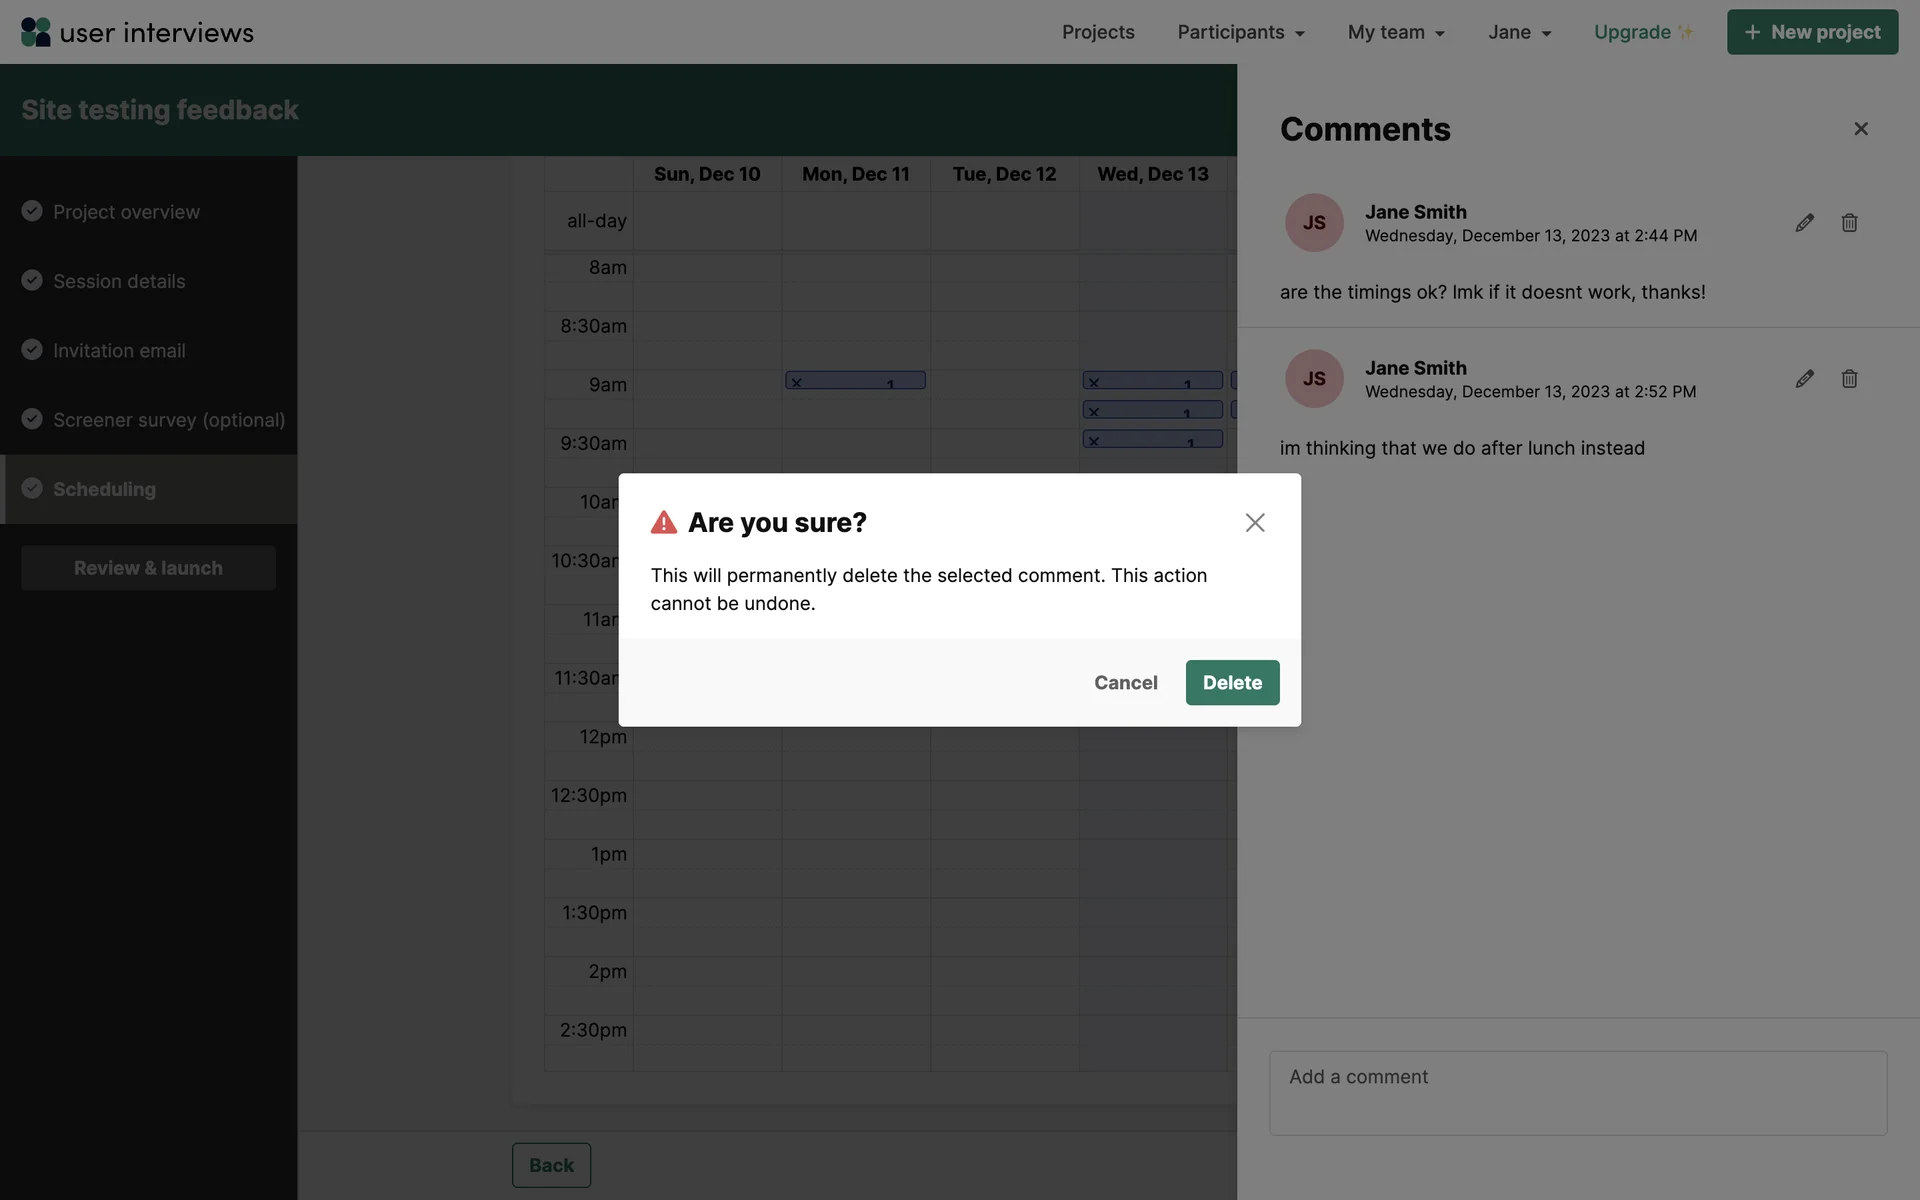Confirm with the Delete button
The height and width of the screenshot is (1200, 1920).
coord(1232,683)
